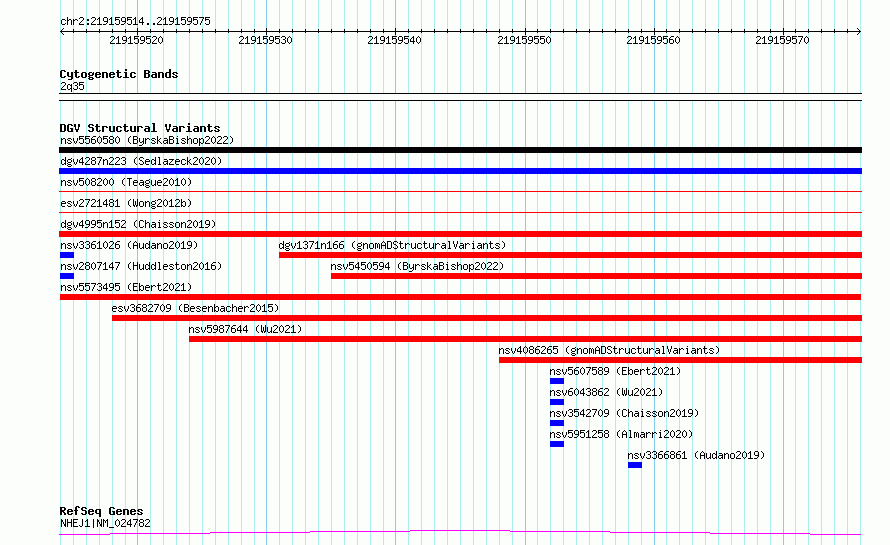This screenshot has height=545, width=890.
Task: Click blue bar under nsv5607589
Action: (x=557, y=381)
